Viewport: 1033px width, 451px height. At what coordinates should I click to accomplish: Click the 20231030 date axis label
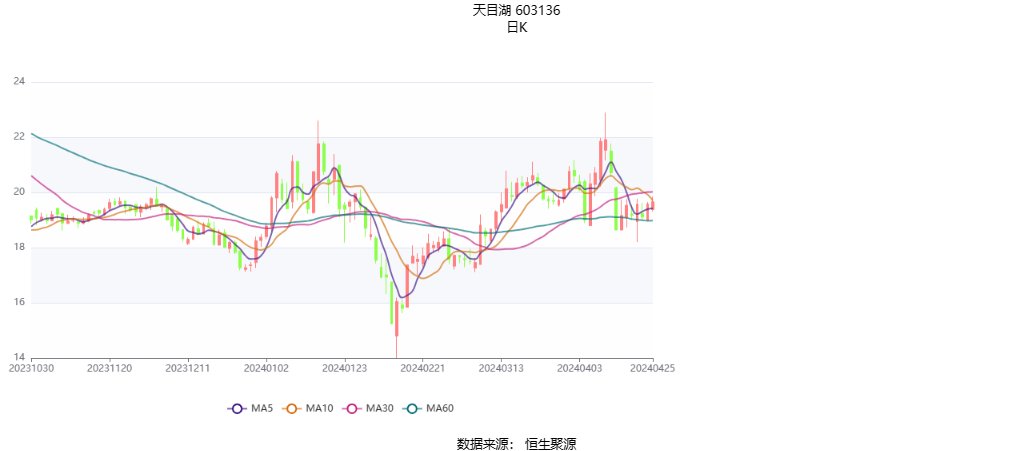coord(32,369)
